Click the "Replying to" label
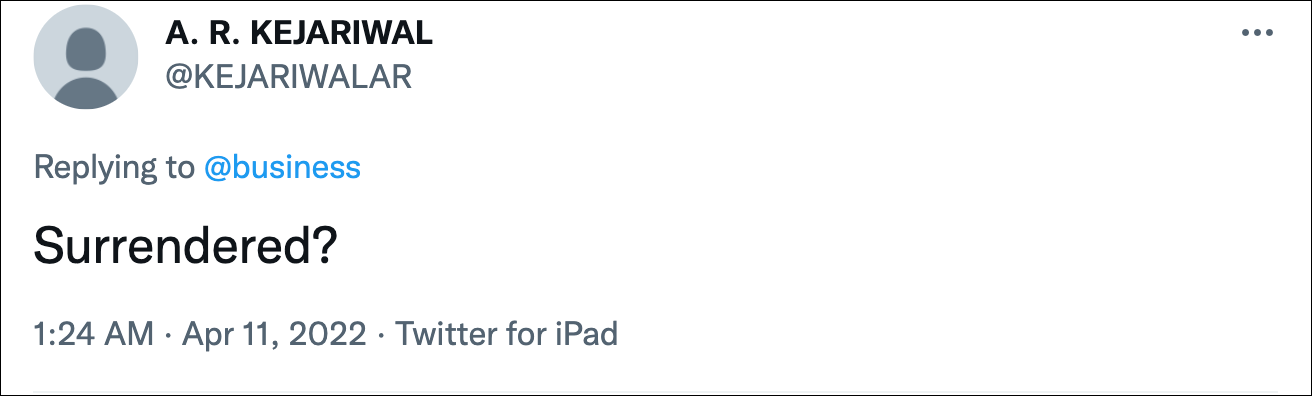The image size is (1312, 396). (x=114, y=168)
